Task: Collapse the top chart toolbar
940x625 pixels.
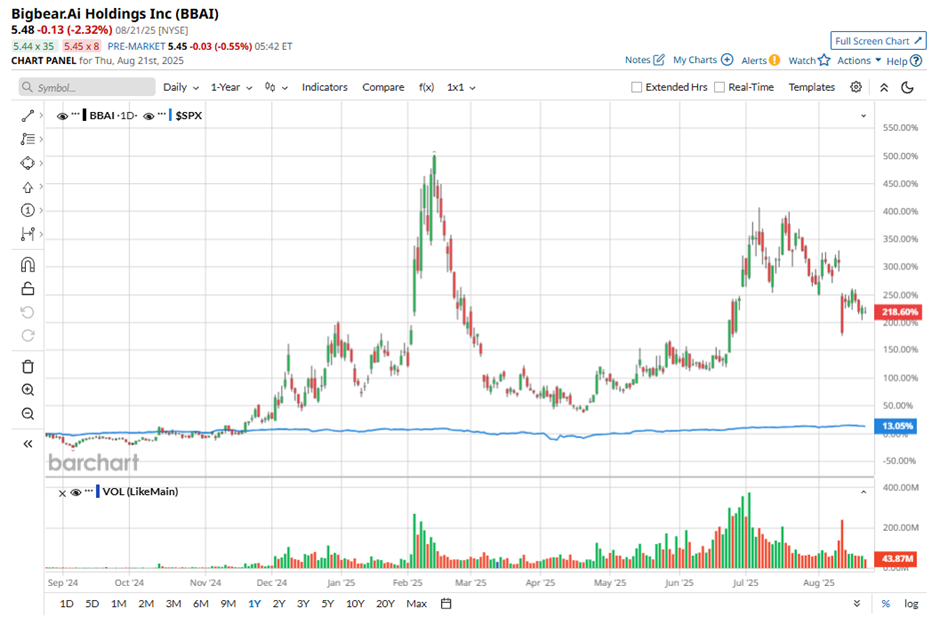Action: coord(884,87)
